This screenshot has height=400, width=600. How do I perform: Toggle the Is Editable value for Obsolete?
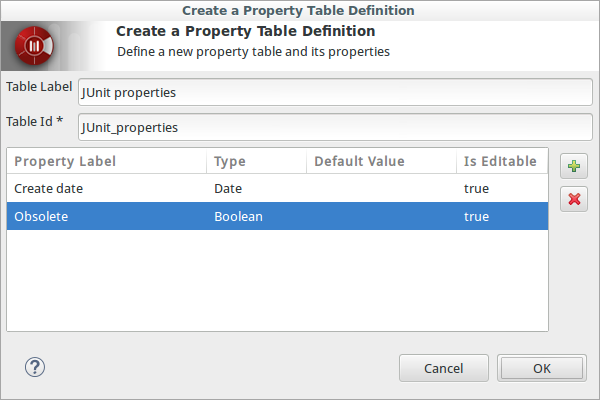[x=476, y=217]
